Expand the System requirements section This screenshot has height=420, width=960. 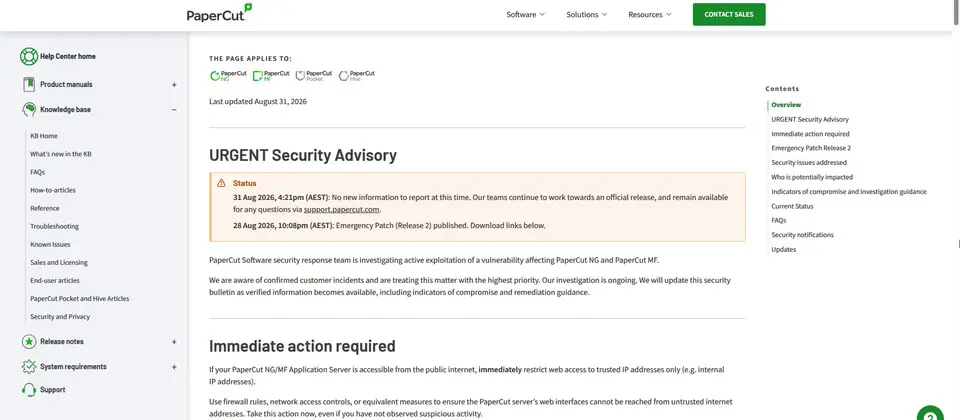pos(174,367)
